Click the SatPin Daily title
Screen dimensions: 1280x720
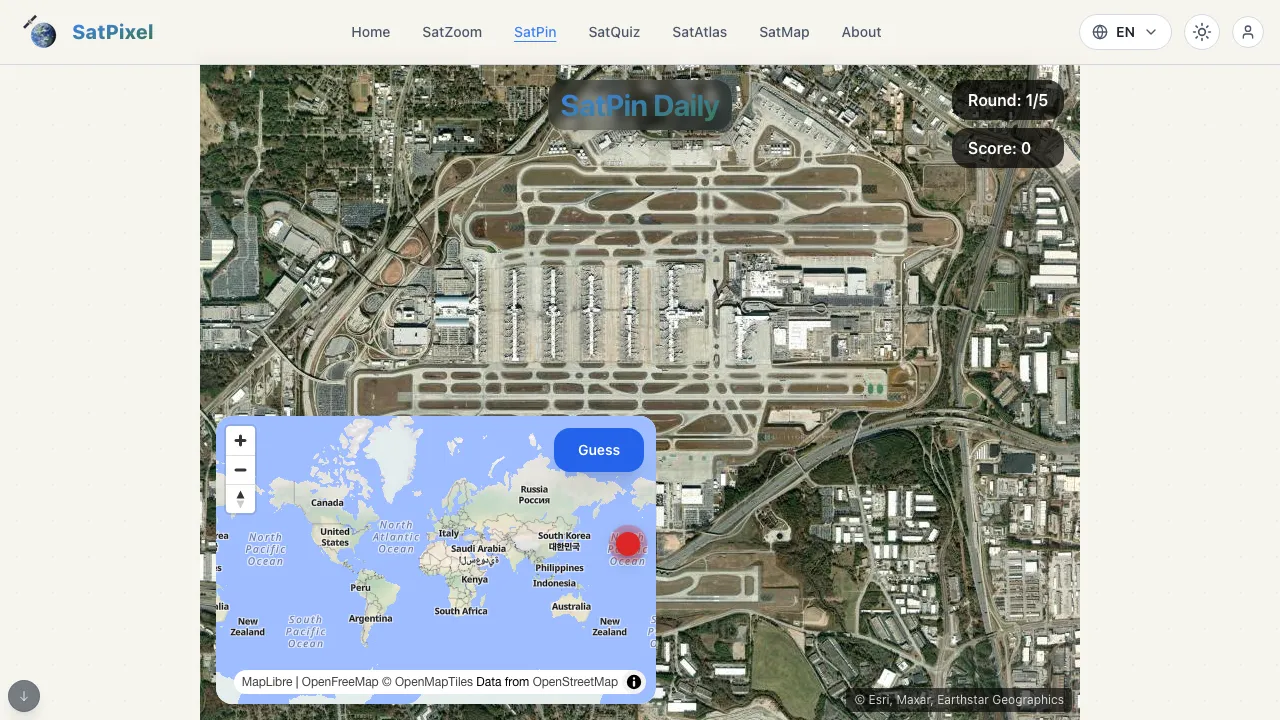pyautogui.click(x=640, y=105)
